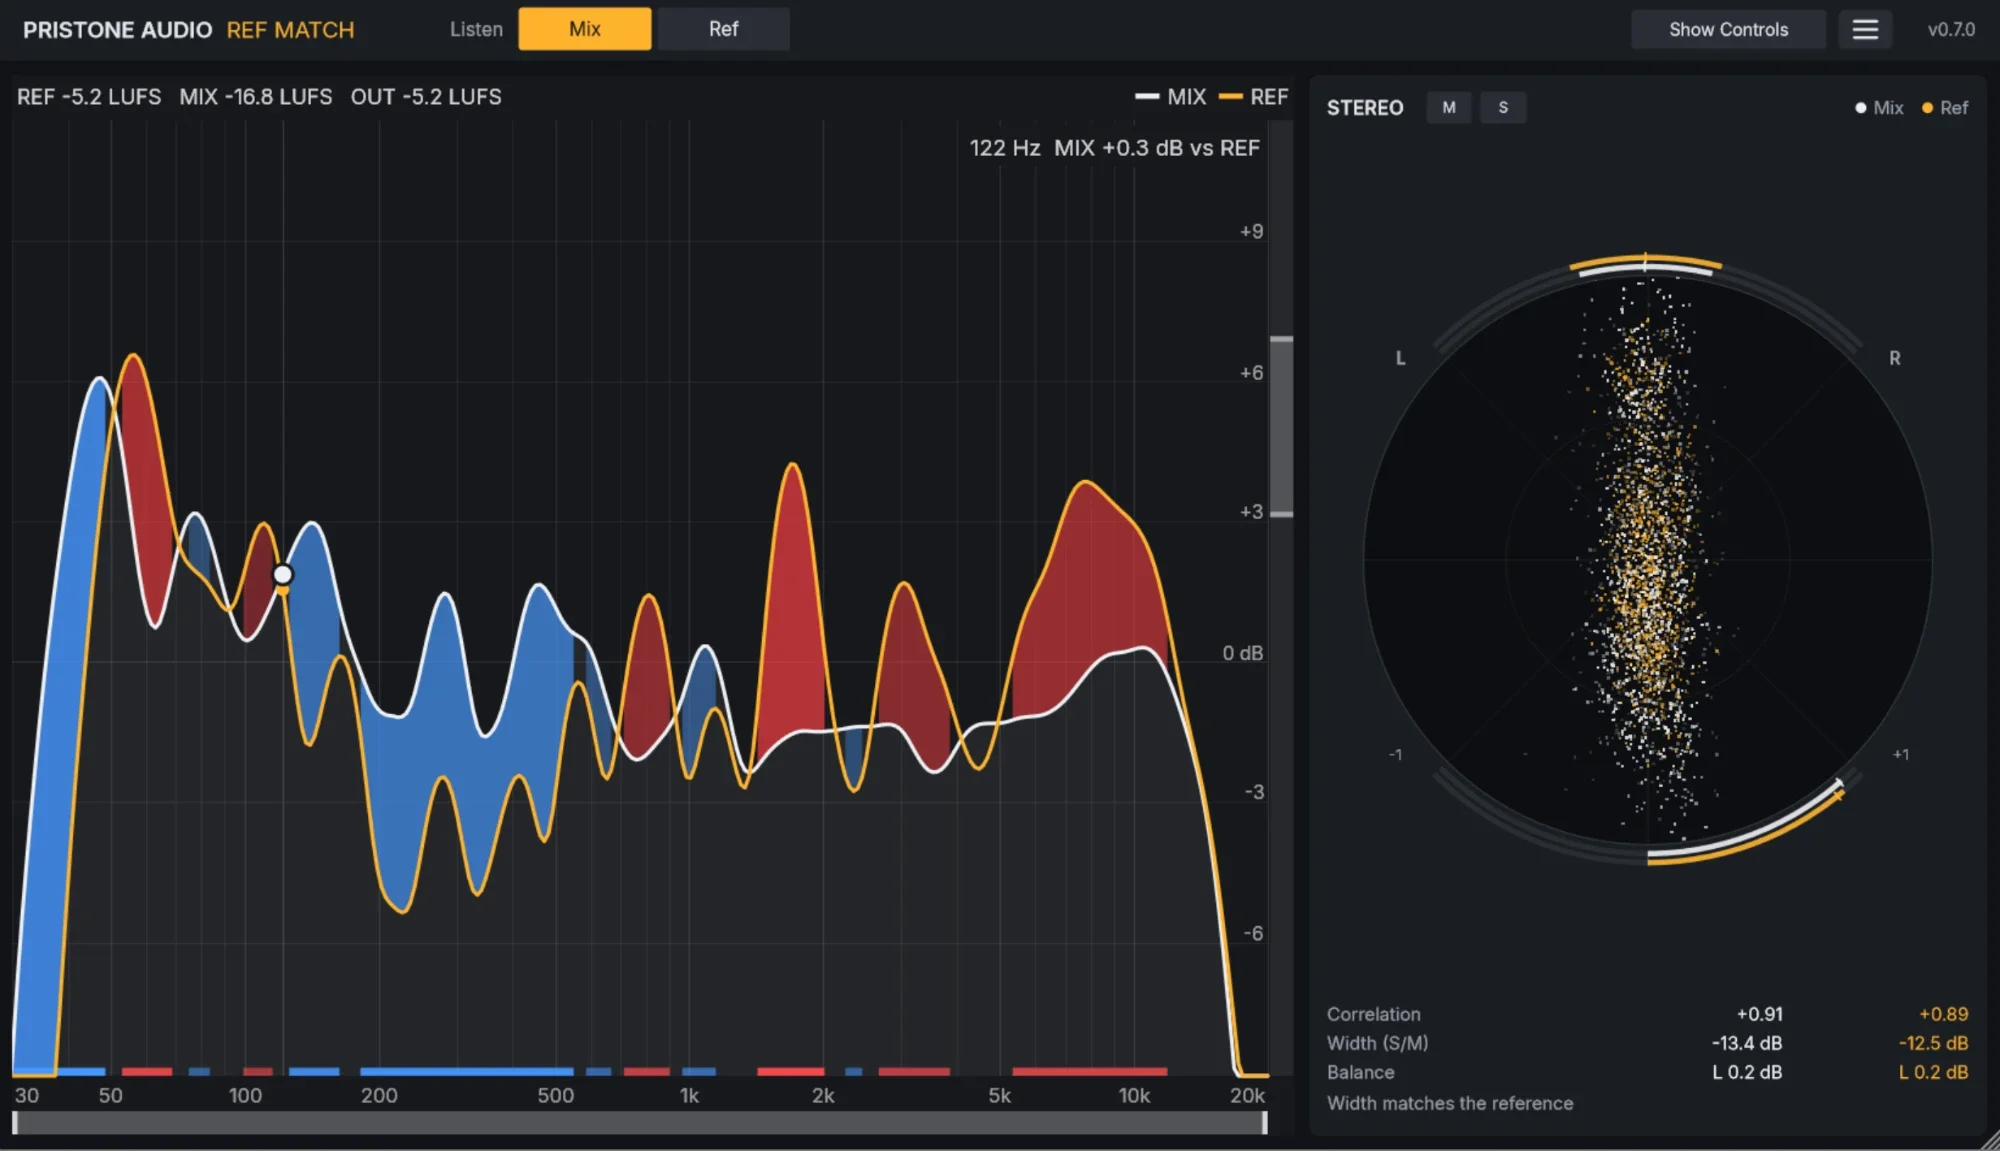Click the PRISTONE AUDIO brand name
The image size is (2000, 1151).
coord(117,30)
